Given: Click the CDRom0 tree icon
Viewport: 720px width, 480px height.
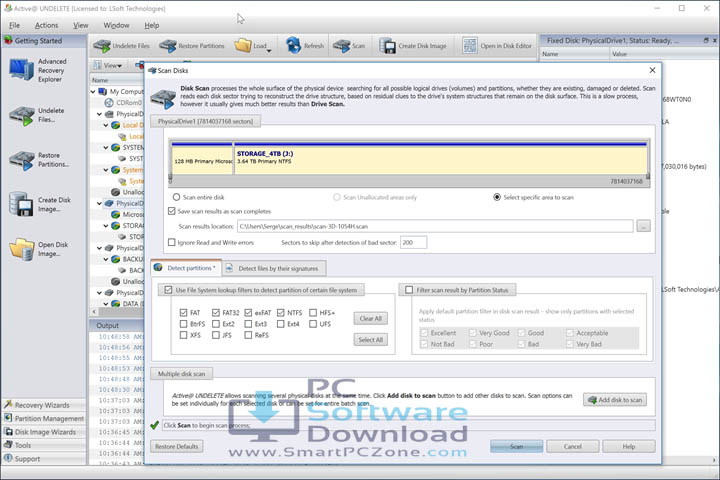Looking at the screenshot, I should tap(109, 102).
